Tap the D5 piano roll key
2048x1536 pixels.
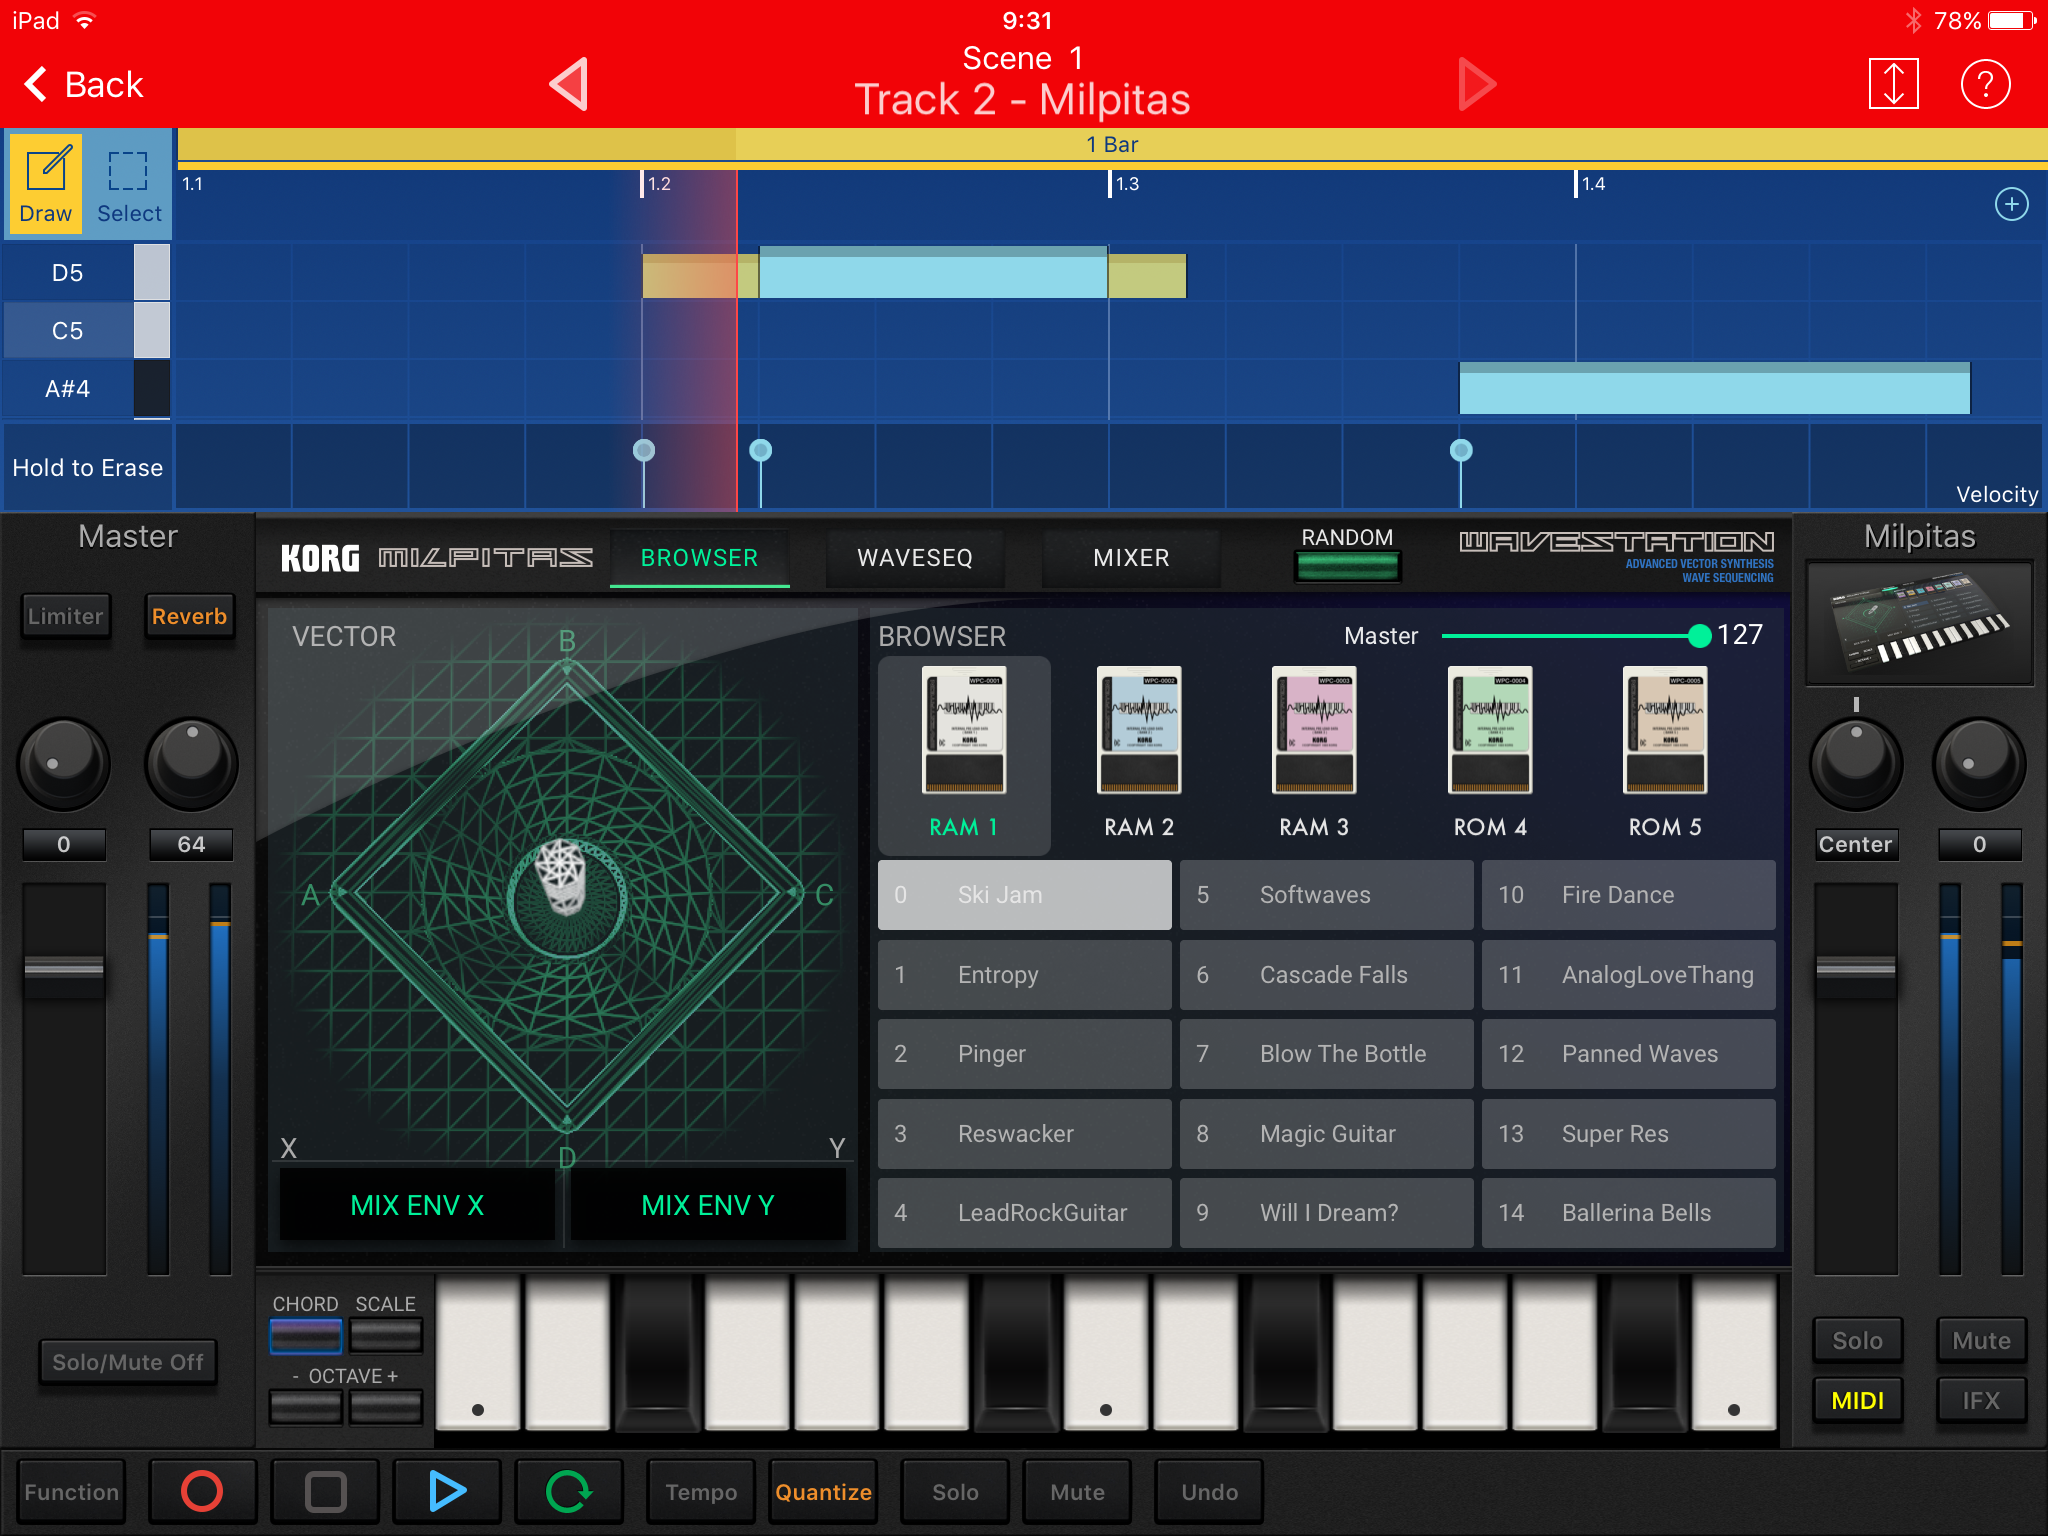pos(86,272)
